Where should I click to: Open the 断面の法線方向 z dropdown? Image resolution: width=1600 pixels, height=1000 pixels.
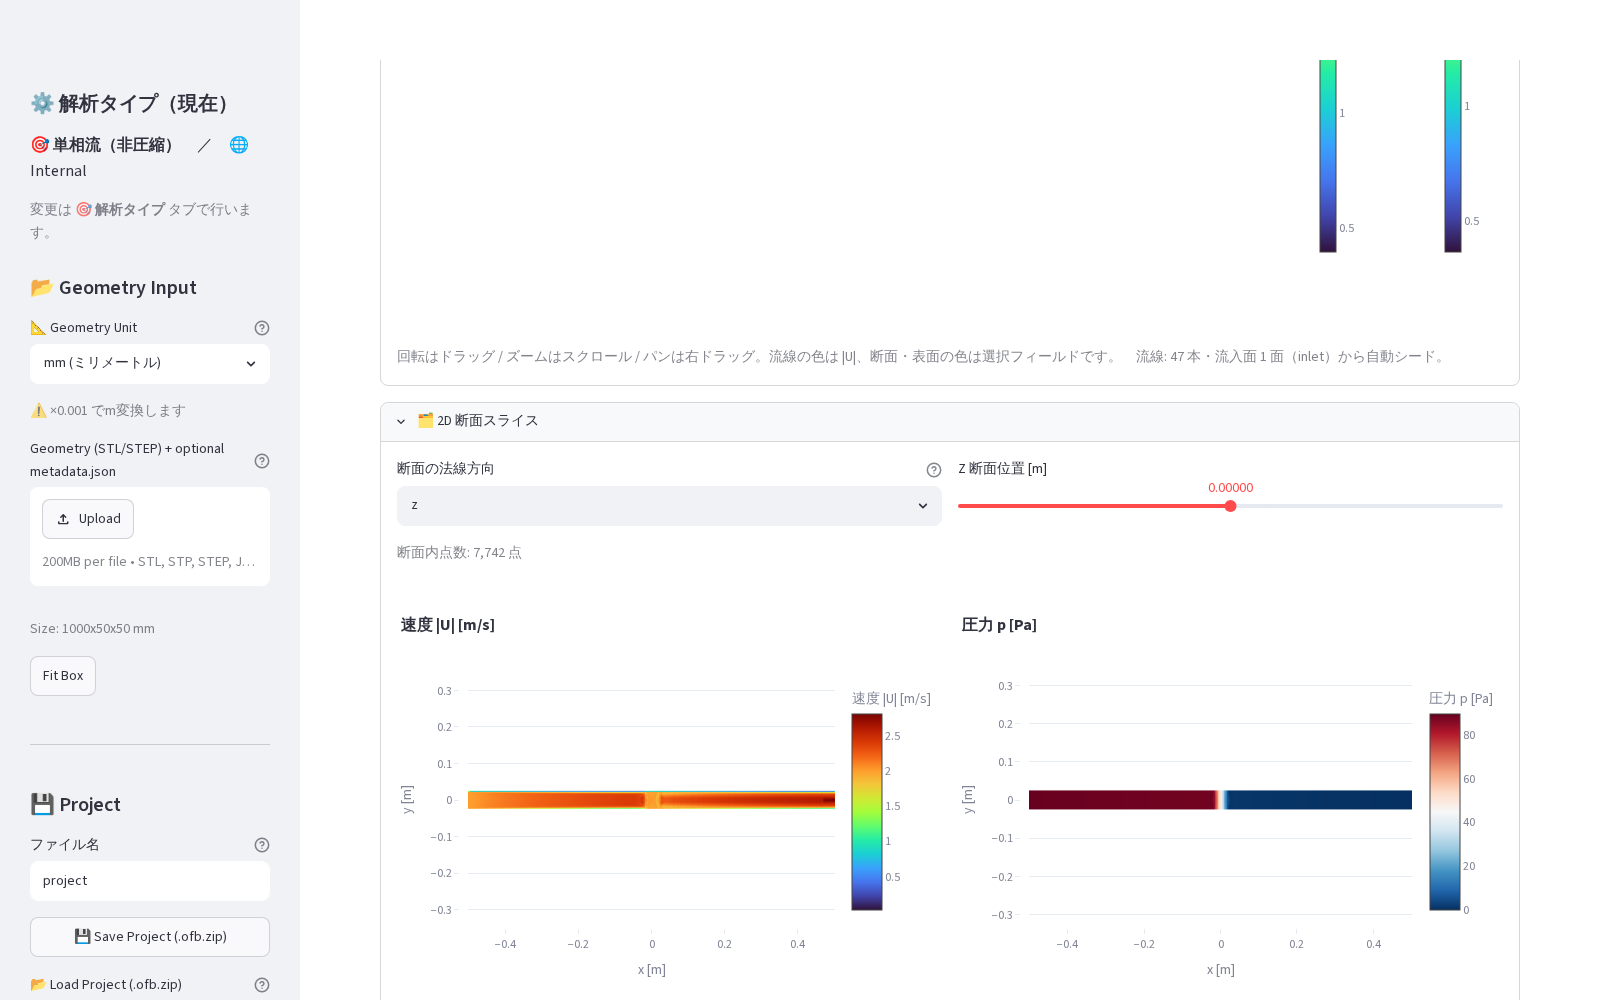pos(669,506)
